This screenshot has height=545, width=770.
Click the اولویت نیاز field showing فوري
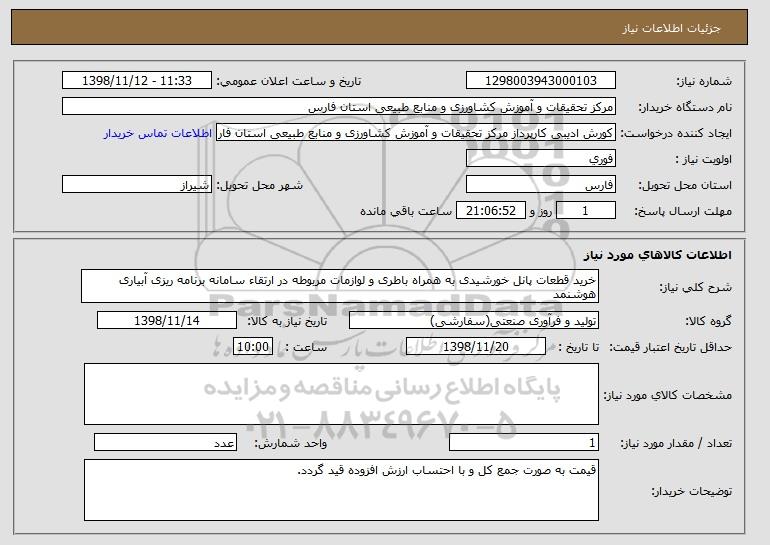541,159
